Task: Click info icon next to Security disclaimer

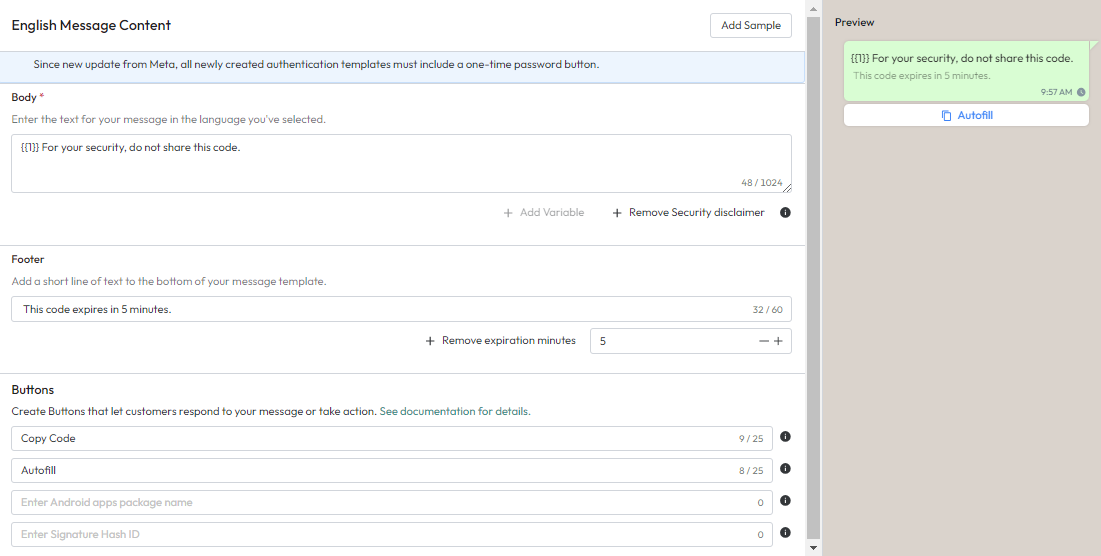Action: point(785,213)
